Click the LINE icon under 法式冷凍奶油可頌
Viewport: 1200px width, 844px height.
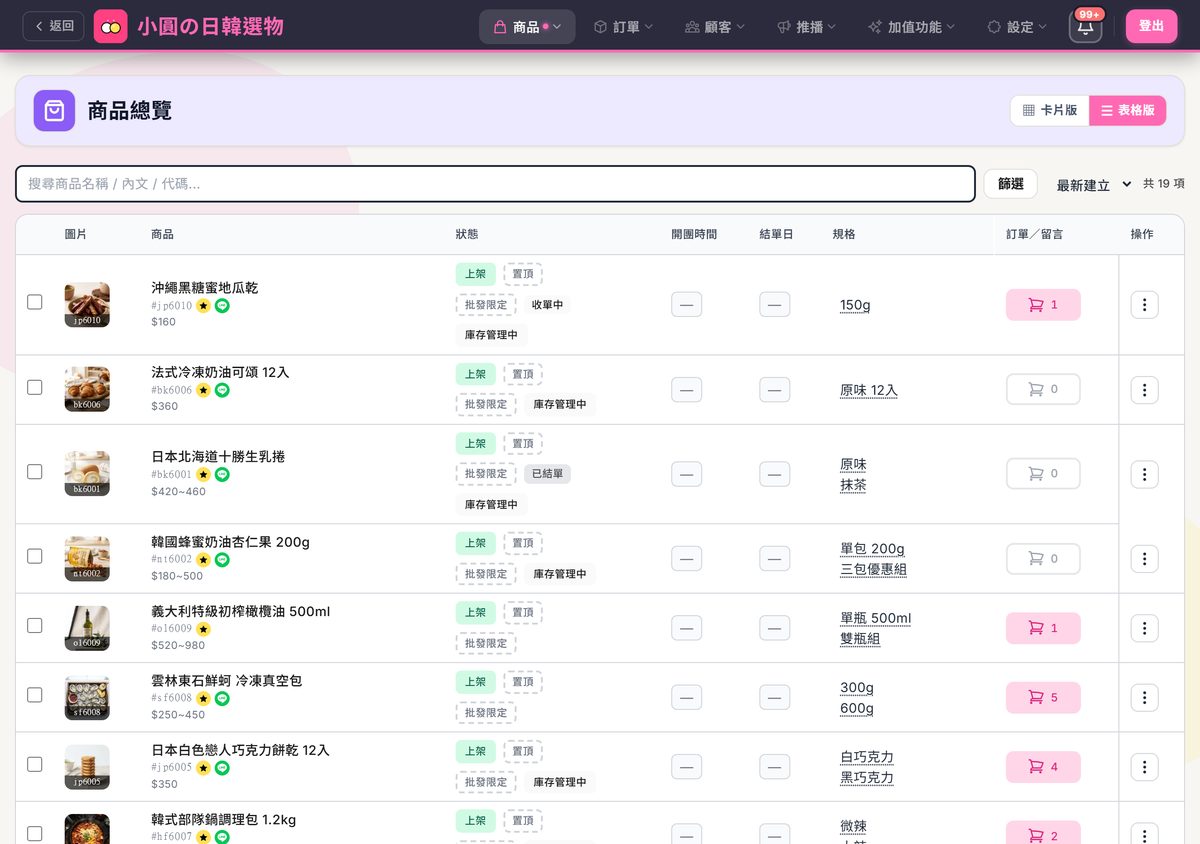tap(222, 390)
